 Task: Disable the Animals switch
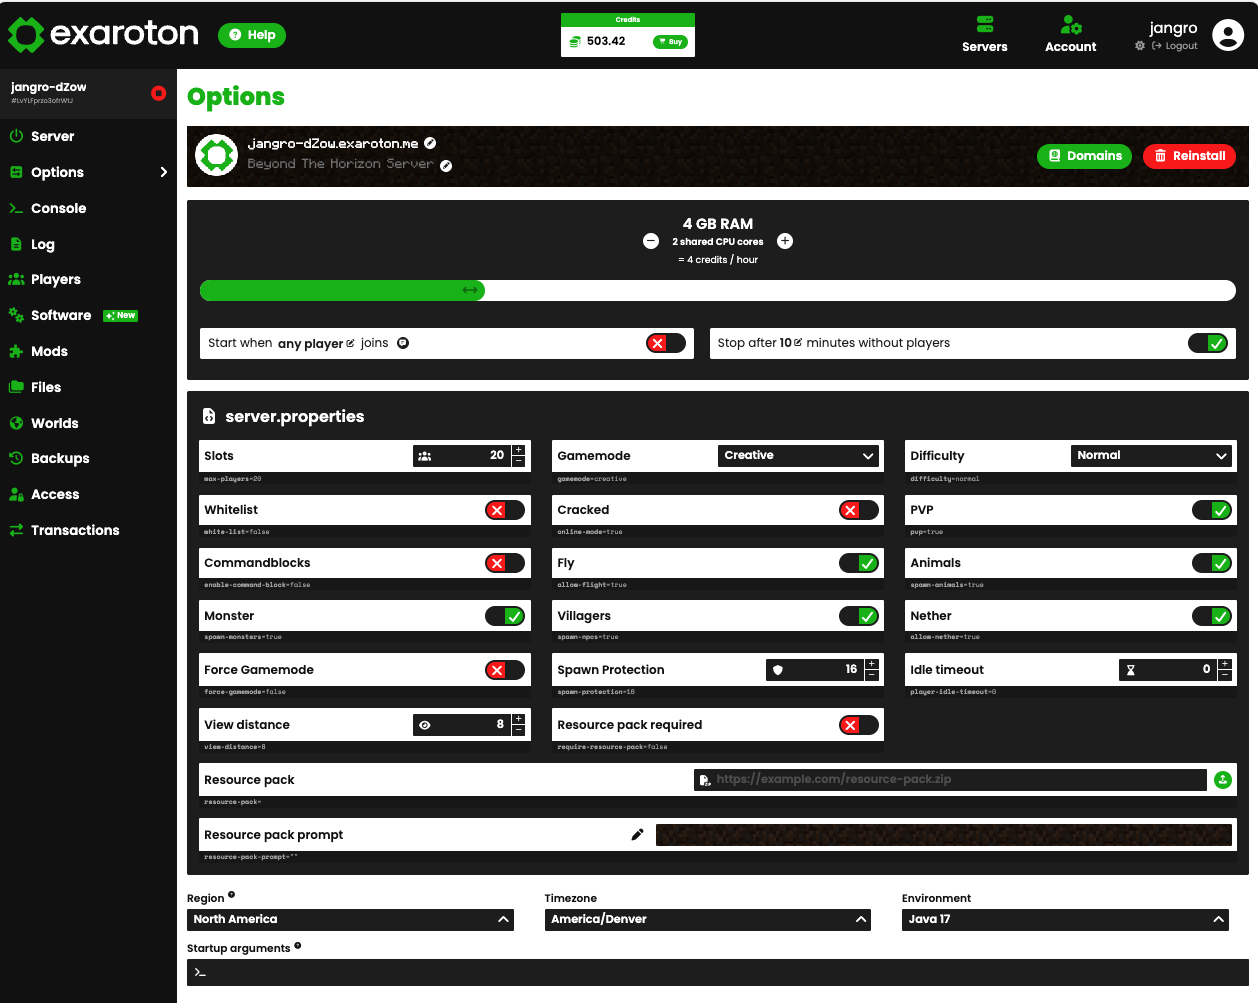coord(1212,563)
